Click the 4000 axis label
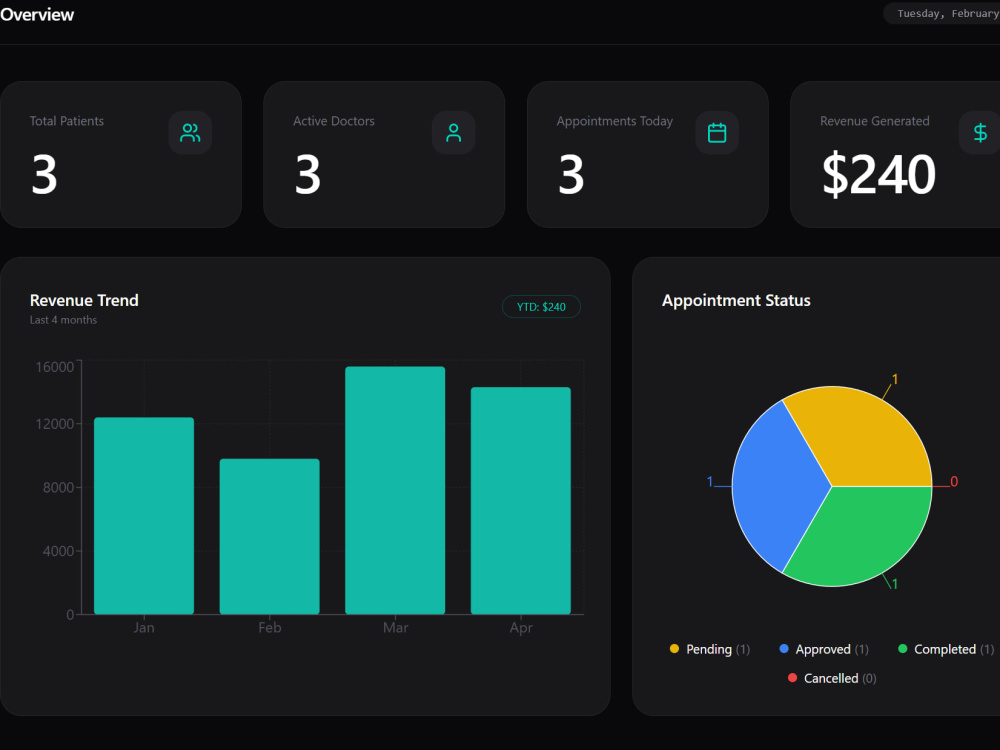The width and height of the screenshot is (1000, 750). (x=58, y=551)
